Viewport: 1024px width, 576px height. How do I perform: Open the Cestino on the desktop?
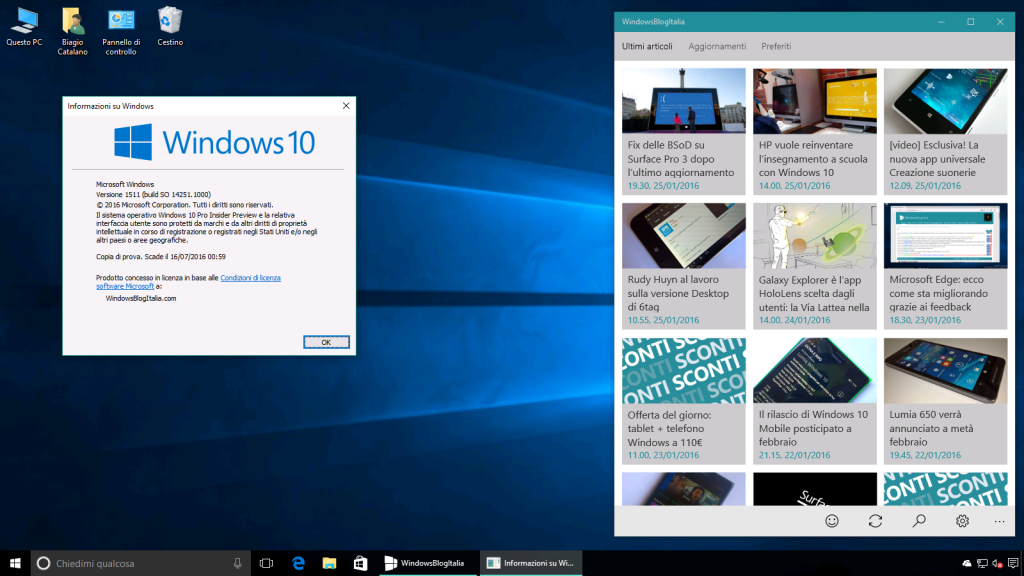coord(169,22)
